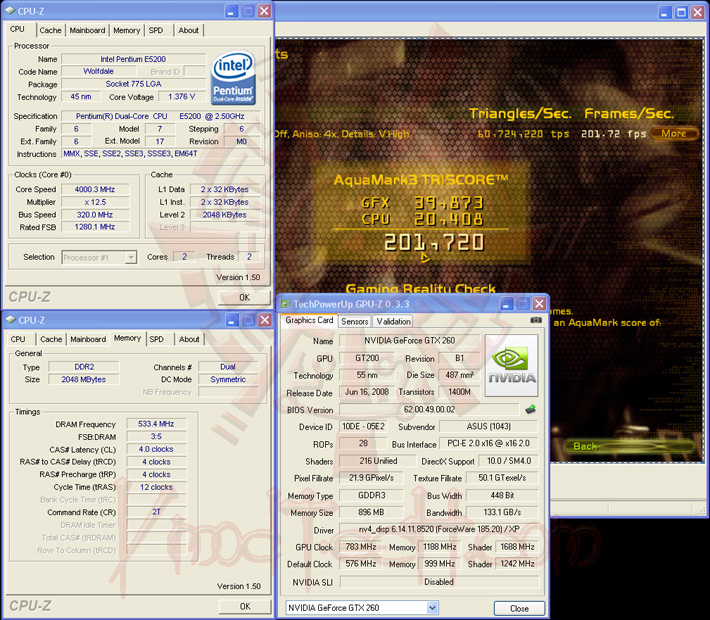
Task: Open Mainboard tab in top CPU-Z window
Action: click(87, 30)
